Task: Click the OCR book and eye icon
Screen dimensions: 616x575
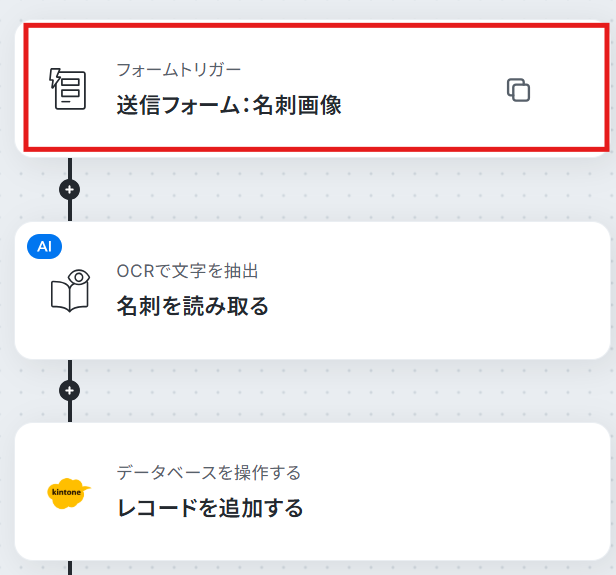Action: point(70,291)
